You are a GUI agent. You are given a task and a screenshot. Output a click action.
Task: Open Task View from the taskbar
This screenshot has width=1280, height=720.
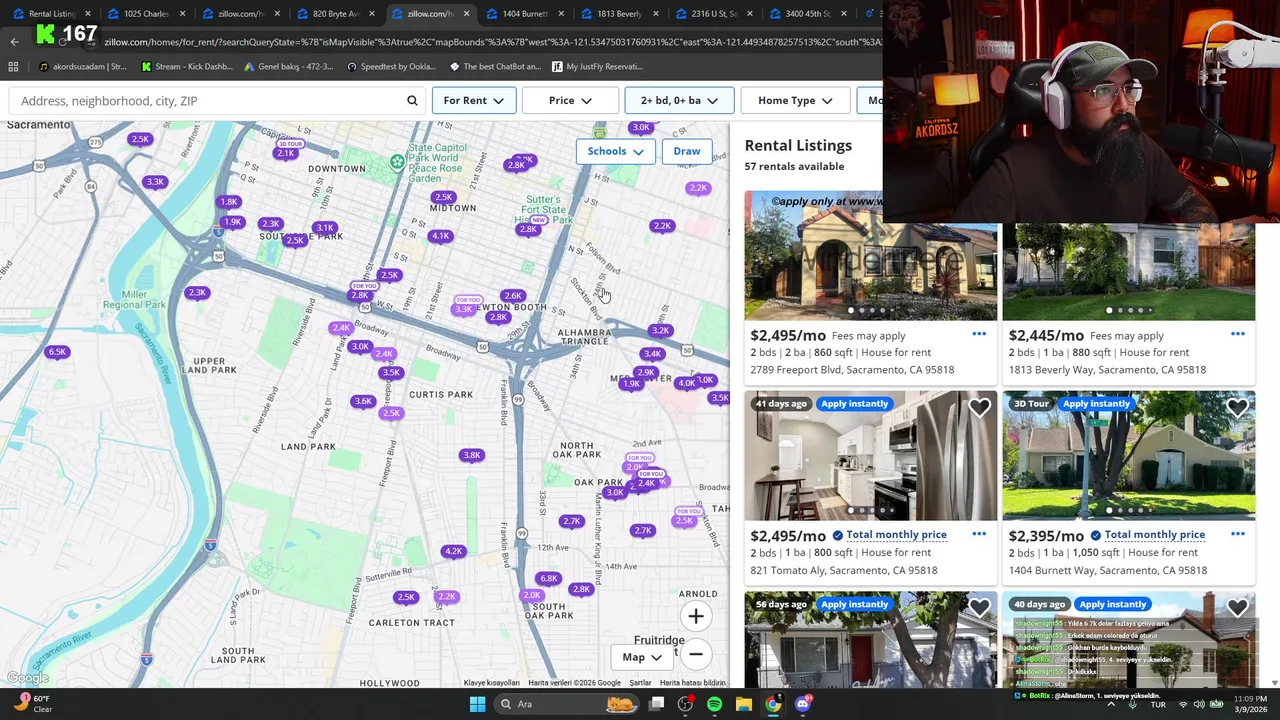(x=656, y=704)
